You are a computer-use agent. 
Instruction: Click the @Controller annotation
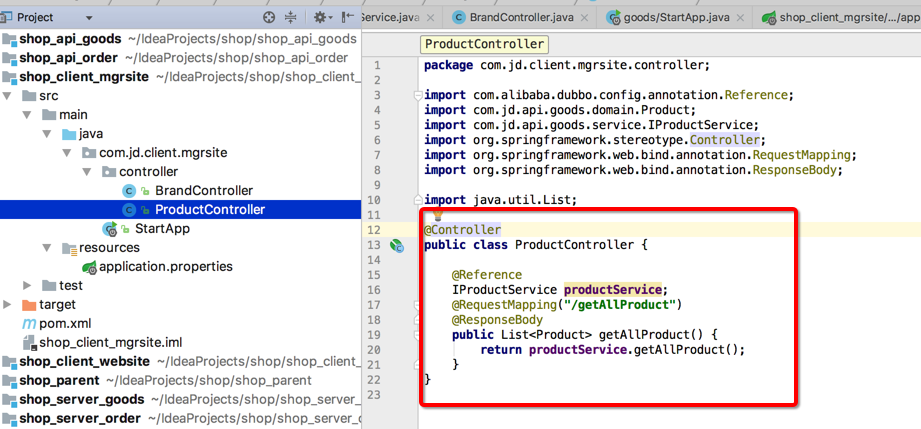[462, 230]
